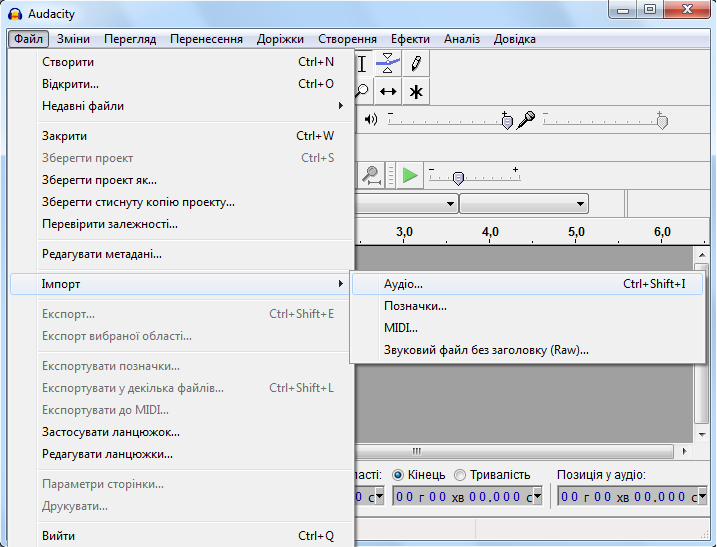This screenshot has width=717, height=547.
Task: Open the Перенесення menu
Action: pos(206,39)
